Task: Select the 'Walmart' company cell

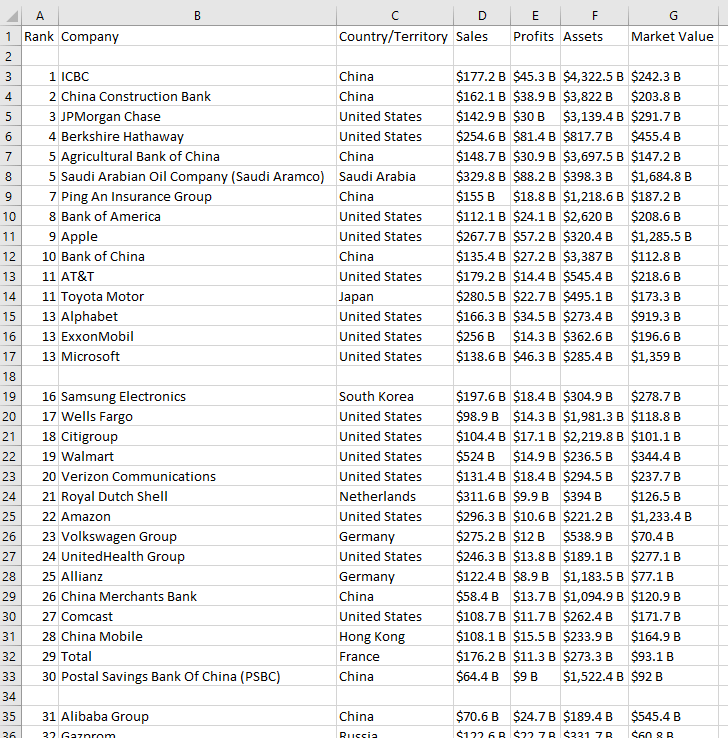Action: tap(197, 457)
